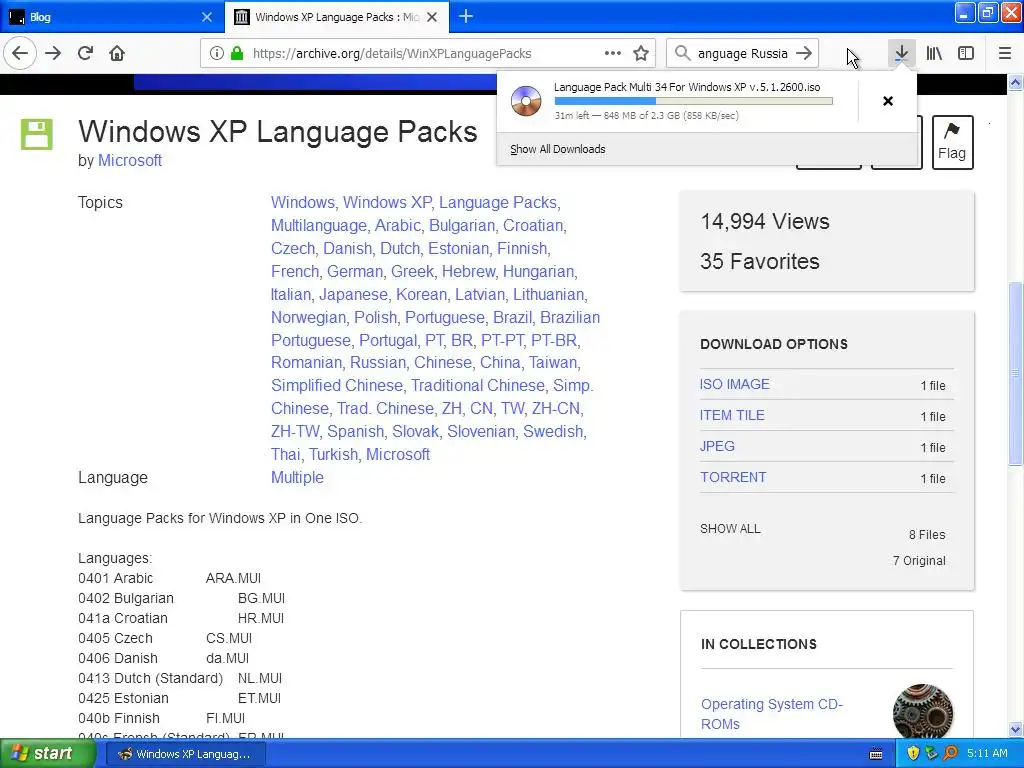Select the Windows XP Language Packs tab
1024x768 pixels.
coord(336,17)
